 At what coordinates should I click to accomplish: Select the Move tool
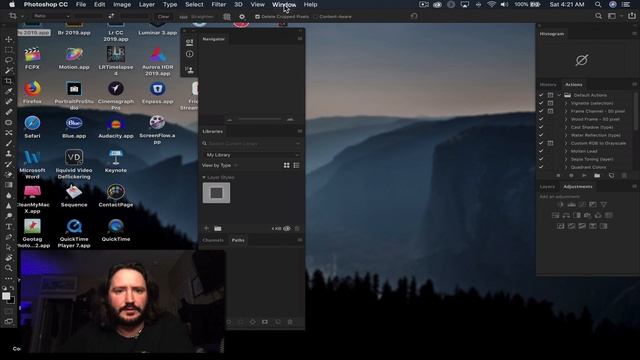point(9,40)
